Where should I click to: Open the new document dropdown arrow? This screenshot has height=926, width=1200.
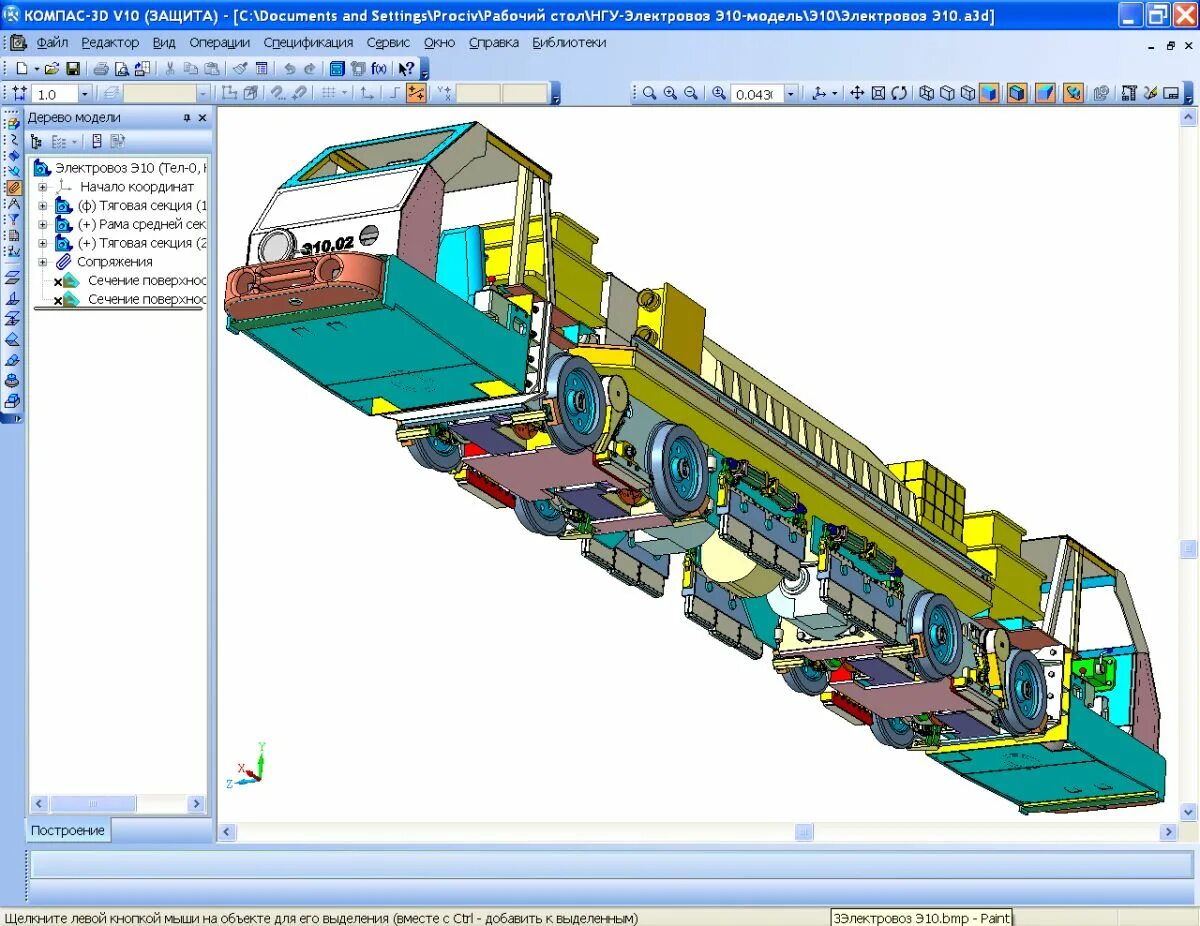click(x=36, y=69)
